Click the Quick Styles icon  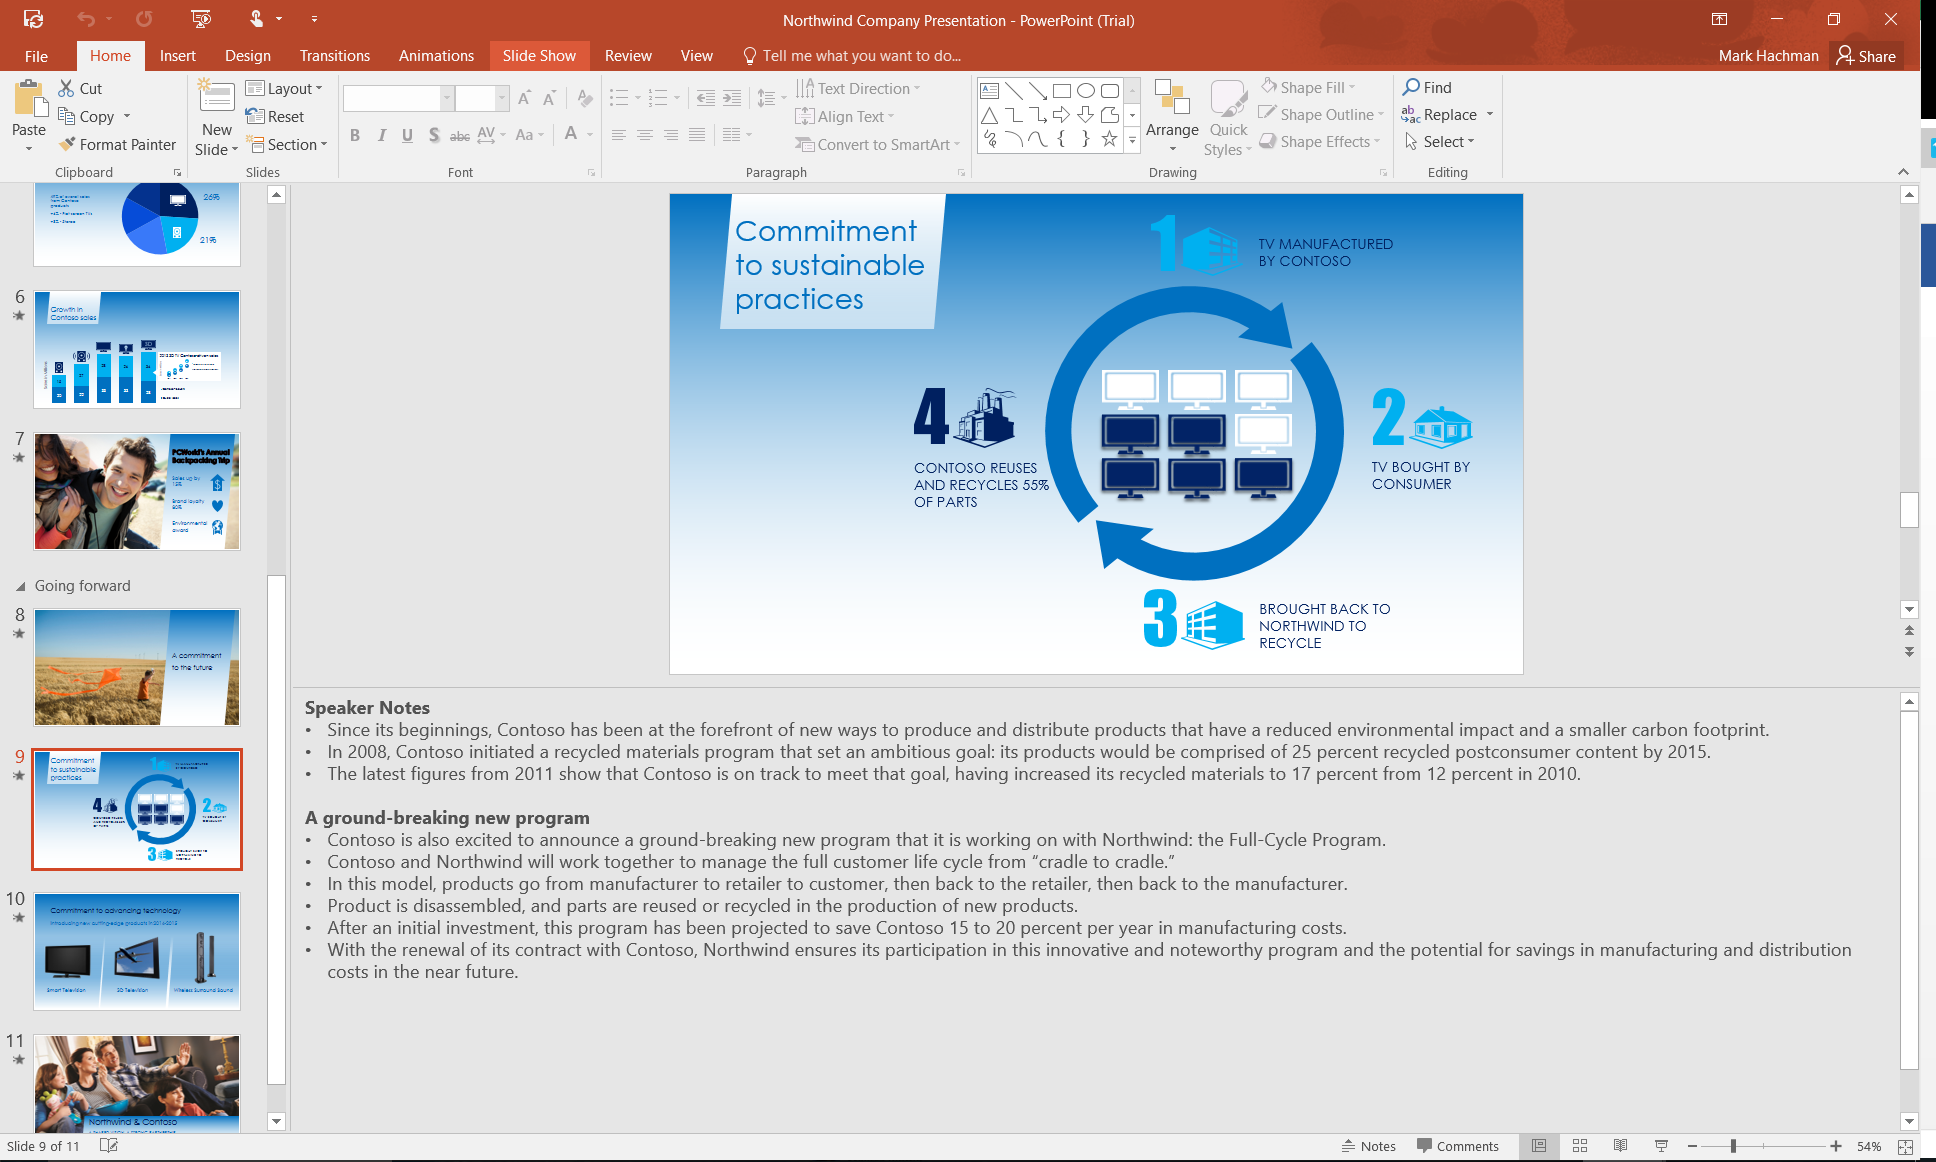[1228, 99]
